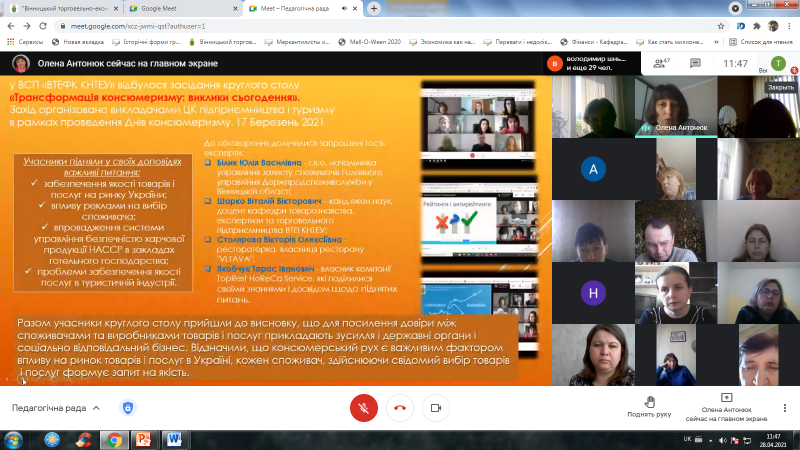Open the Список для чтения reading list
This screenshot has width=800, height=450.
click(761, 42)
